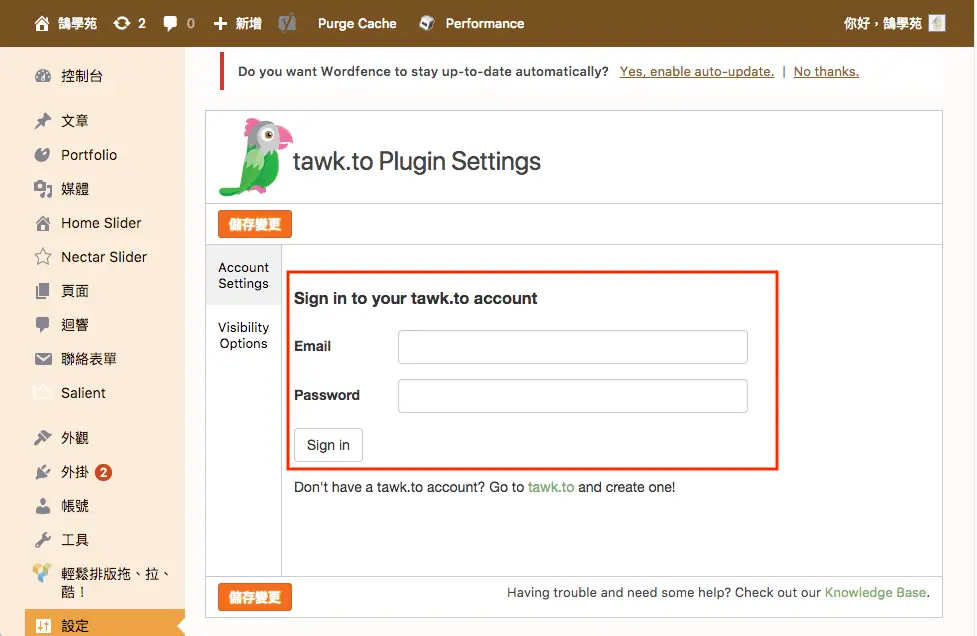Follow the green tawk.to link
This screenshot has height=636, width=977.
pyautogui.click(x=551, y=487)
